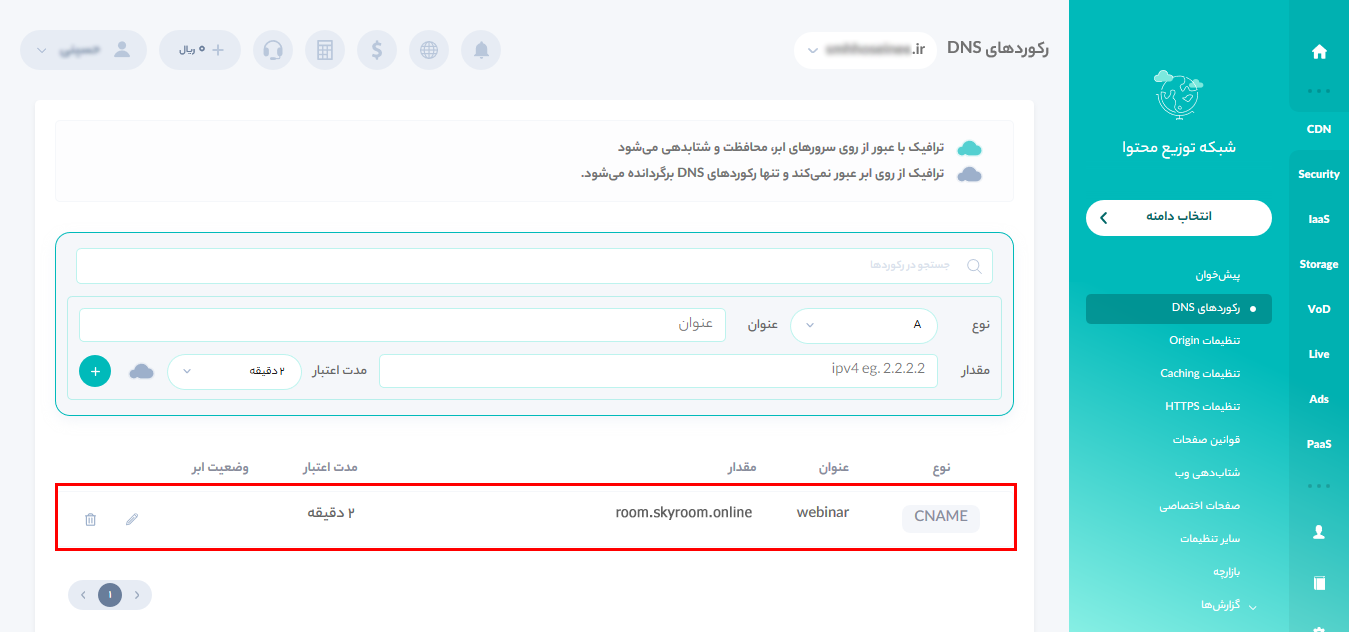Open the dollar billing icon
Screen dimensions: 1349x632
[377, 50]
